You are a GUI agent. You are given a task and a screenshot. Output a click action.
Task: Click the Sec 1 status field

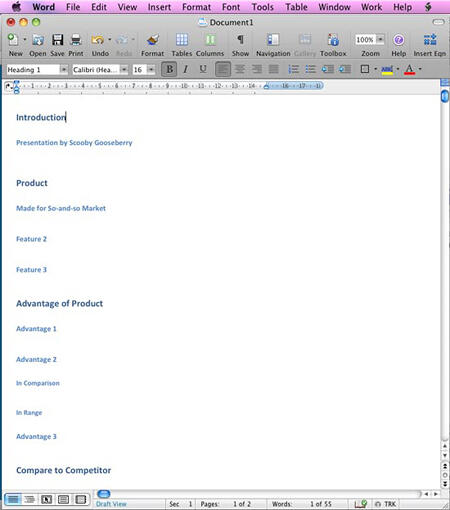[x=181, y=504]
